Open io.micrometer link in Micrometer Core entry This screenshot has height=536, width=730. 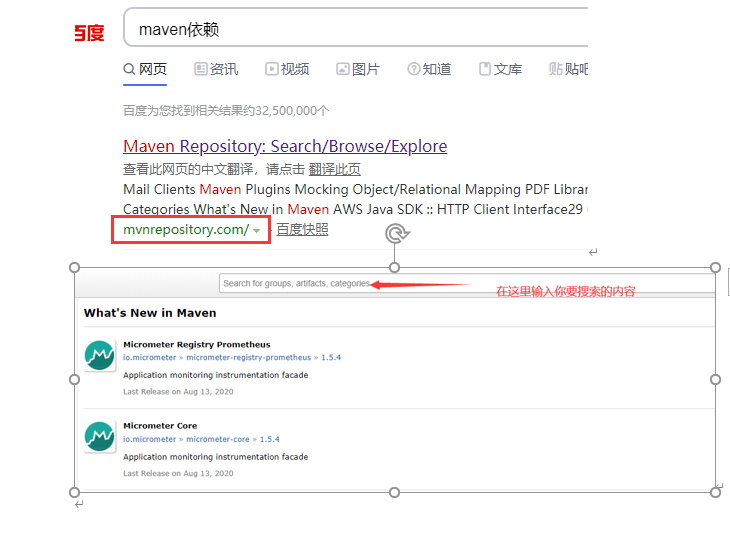point(149,439)
